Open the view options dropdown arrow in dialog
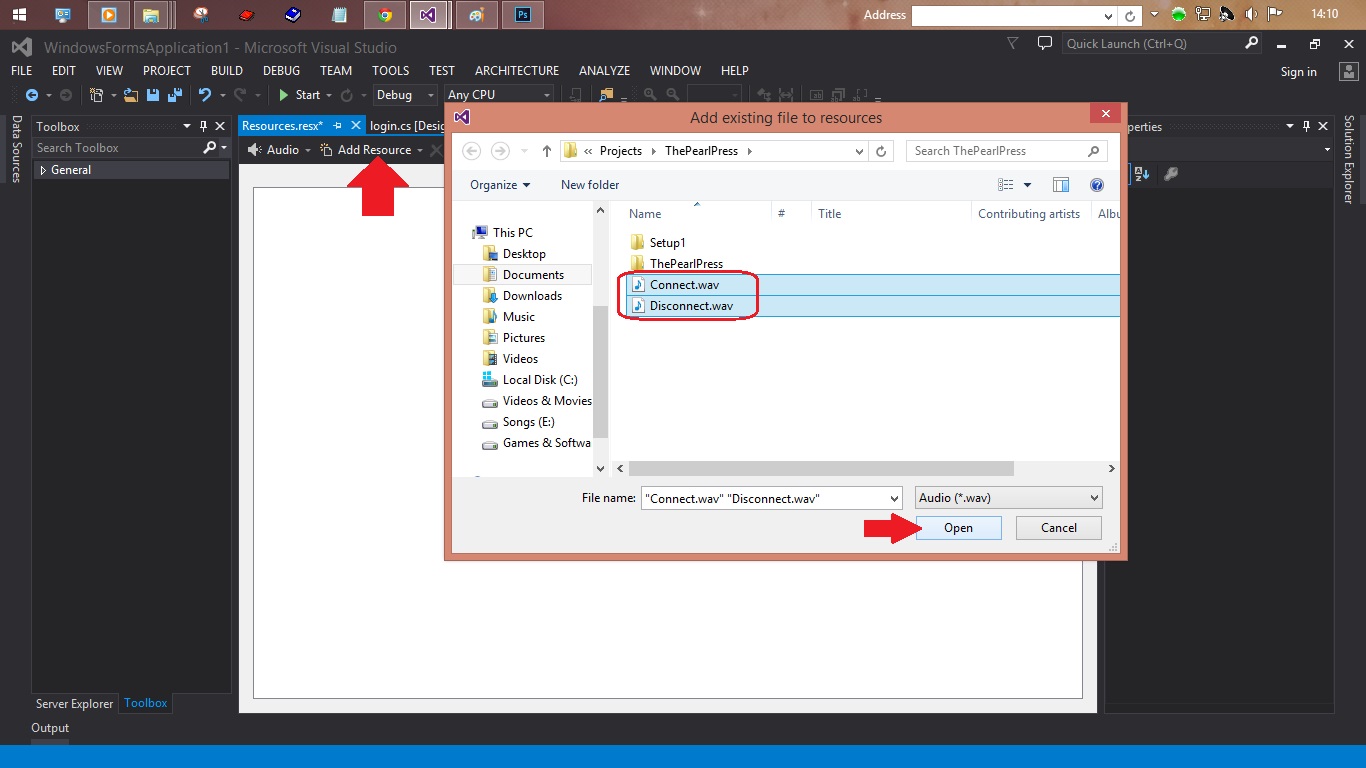Screen dimensions: 1366x768 (x=1027, y=185)
